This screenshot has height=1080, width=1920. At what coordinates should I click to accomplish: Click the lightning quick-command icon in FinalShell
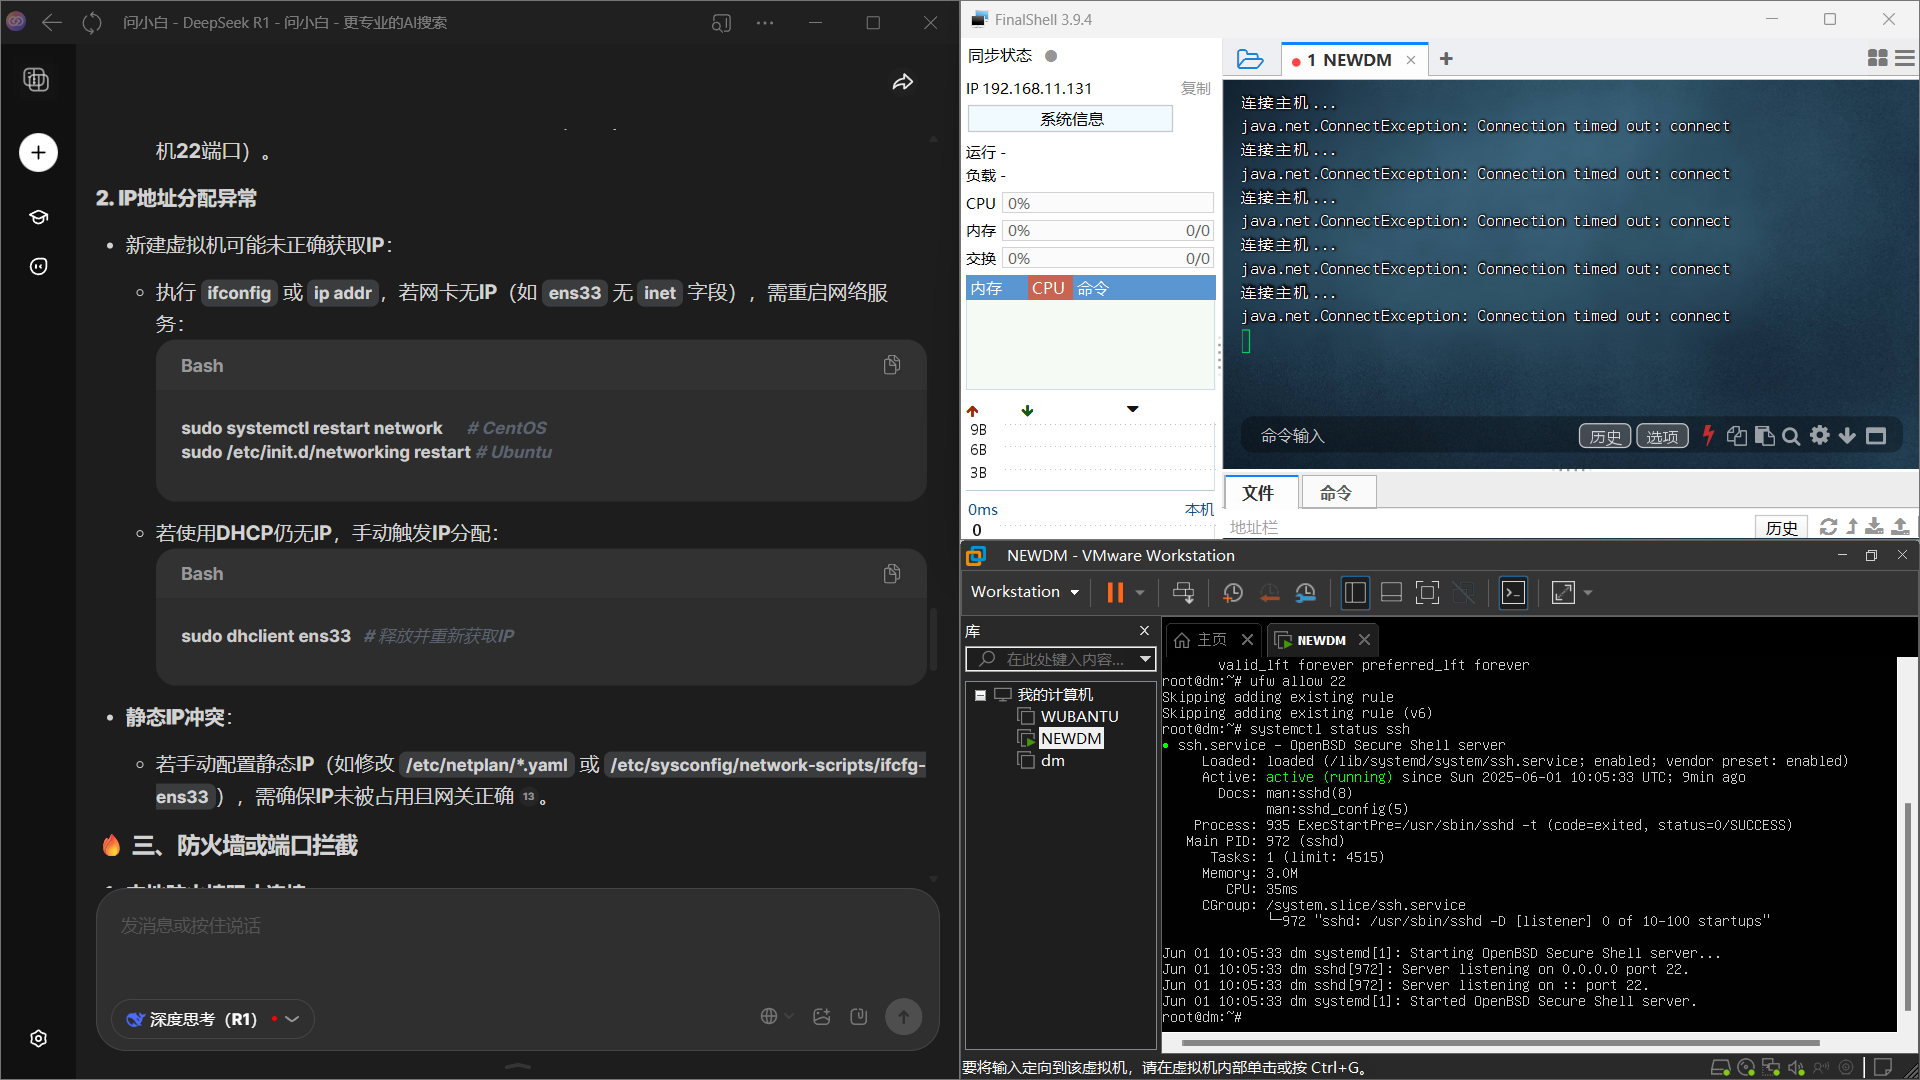(1708, 435)
